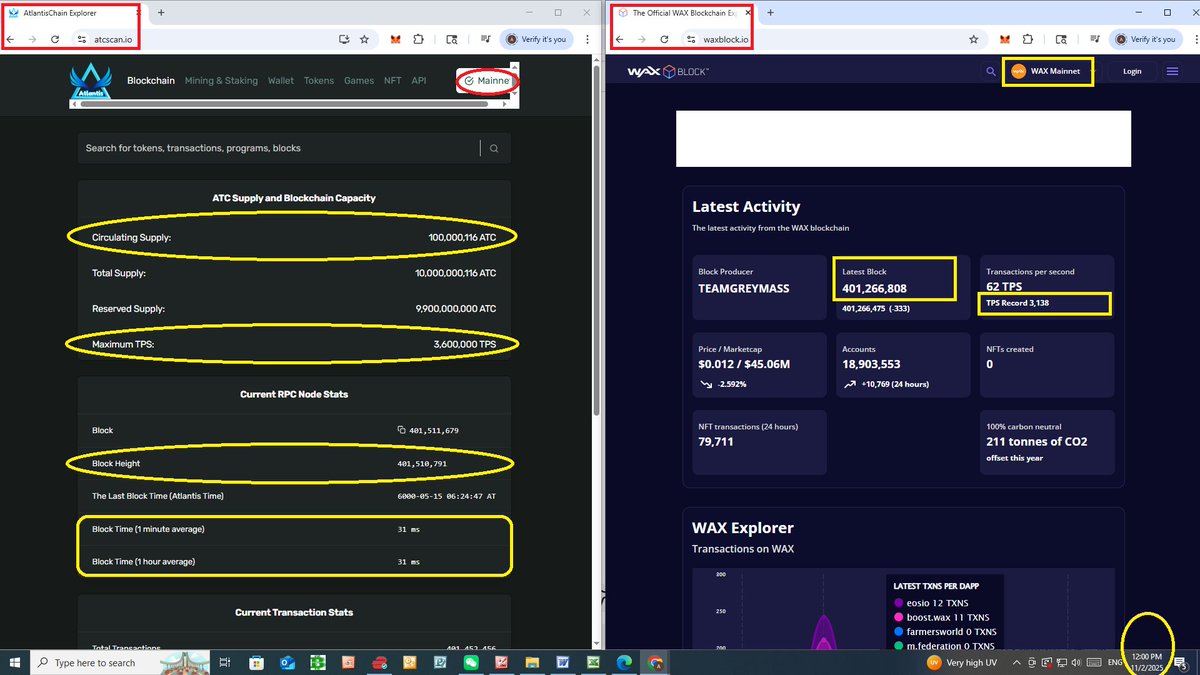This screenshot has width=1200, height=675.
Task: Expand hidden icons in the system tray
Action: (x=1016, y=662)
